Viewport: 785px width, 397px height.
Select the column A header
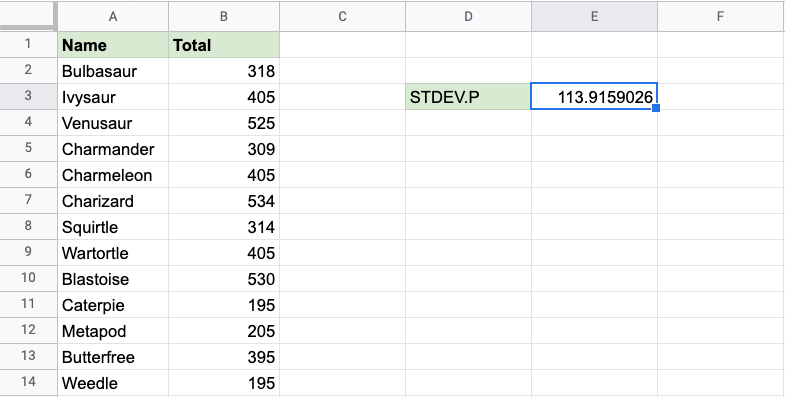pyautogui.click(x=113, y=17)
